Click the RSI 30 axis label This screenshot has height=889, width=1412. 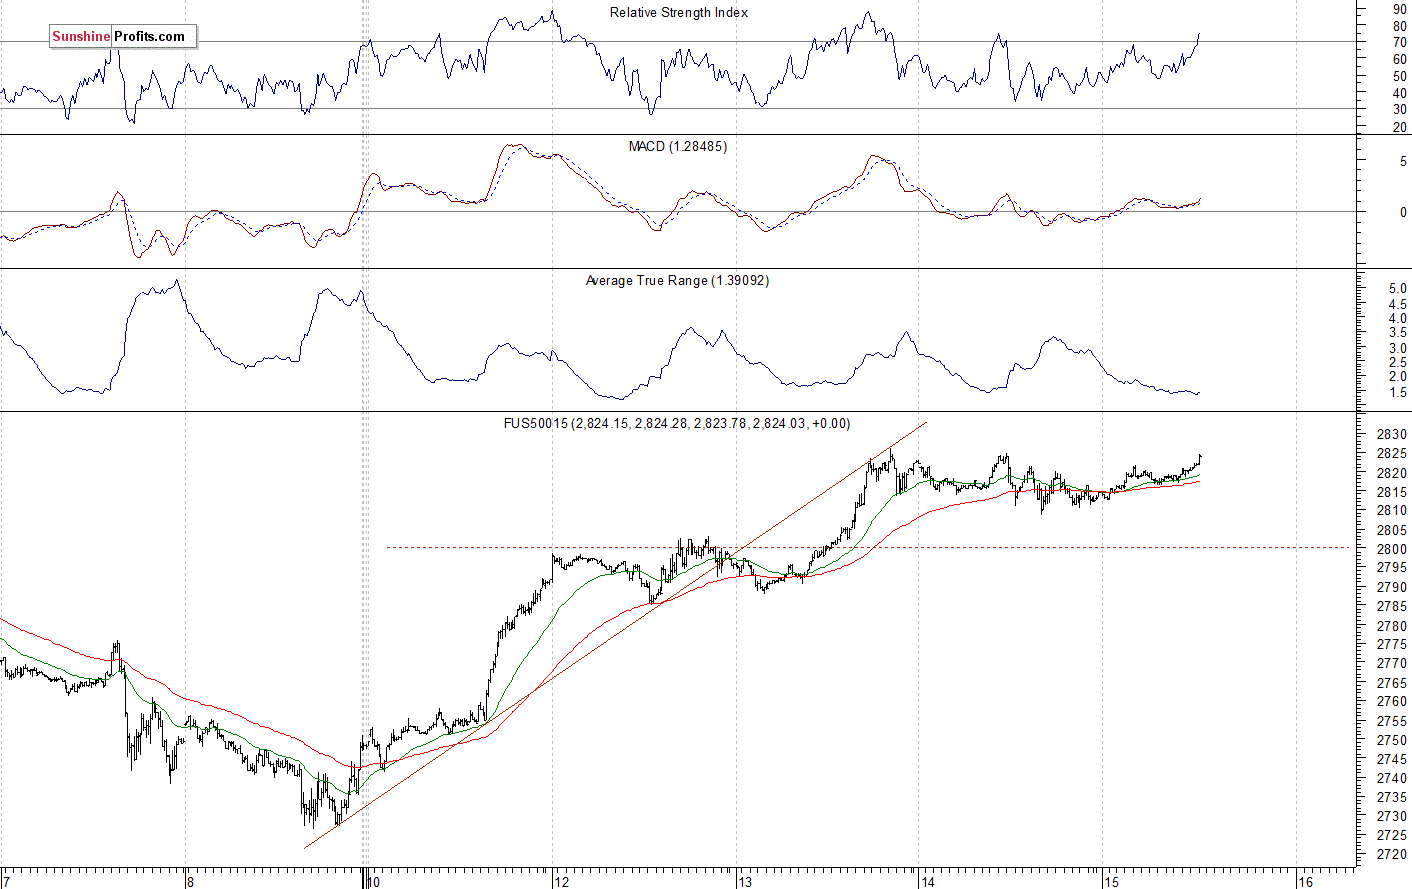click(x=1399, y=110)
